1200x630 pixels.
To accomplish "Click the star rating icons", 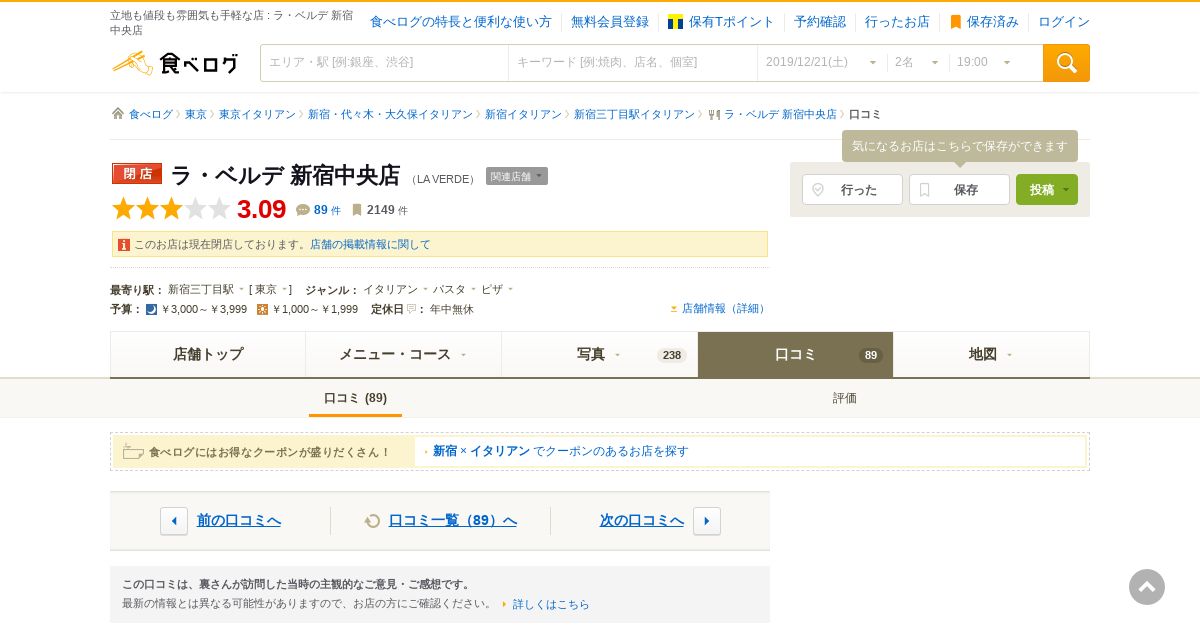I will coord(171,209).
